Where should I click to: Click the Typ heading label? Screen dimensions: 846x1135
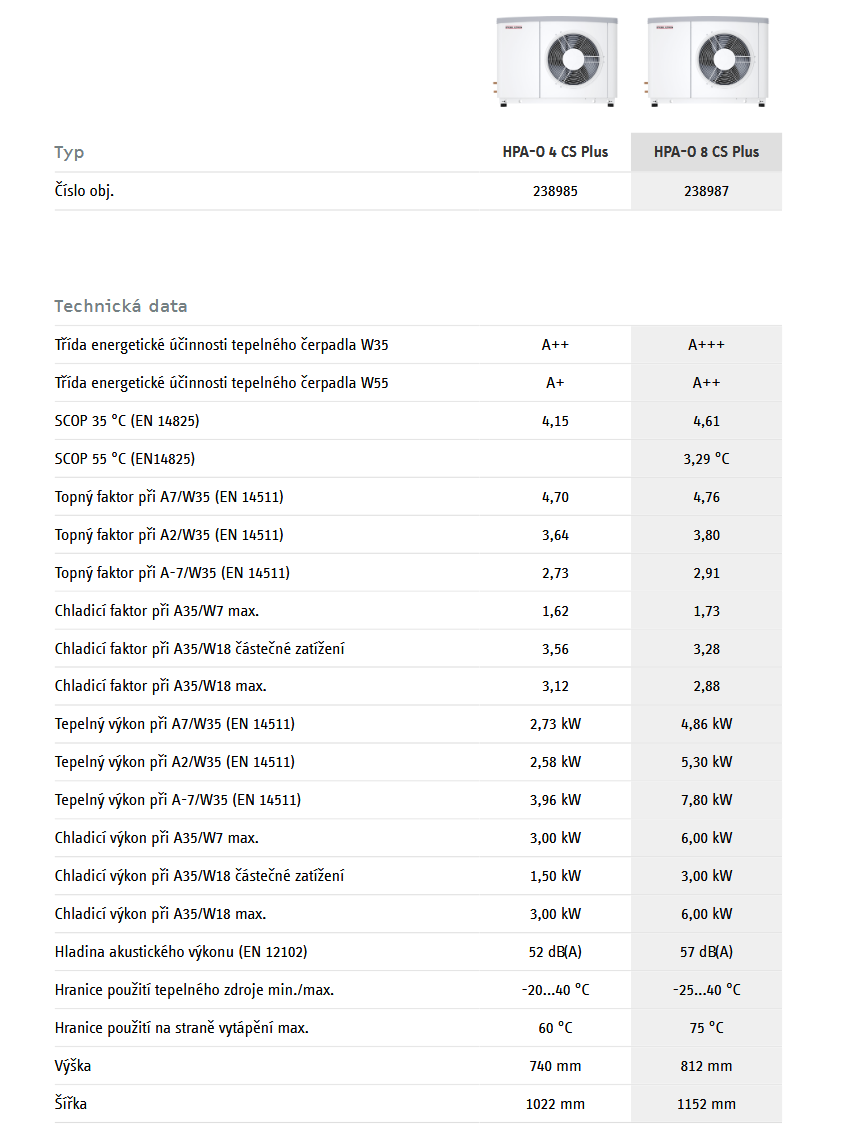[x=69, y=152]
